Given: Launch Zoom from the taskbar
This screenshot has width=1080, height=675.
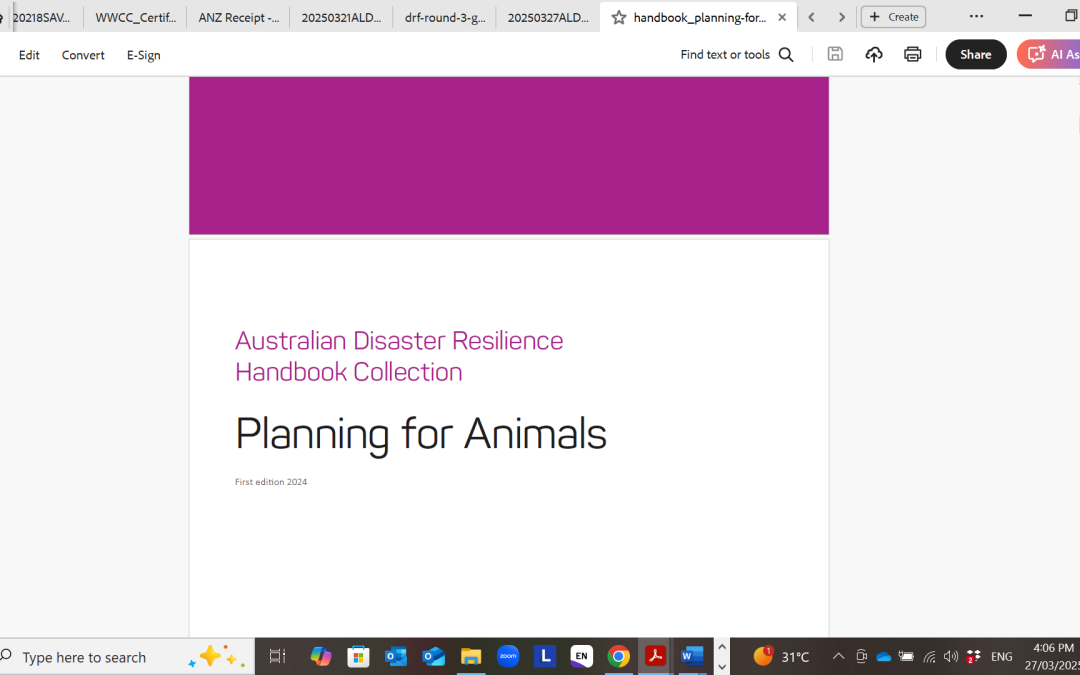Looking at the screenshot, I should (508, 656).
